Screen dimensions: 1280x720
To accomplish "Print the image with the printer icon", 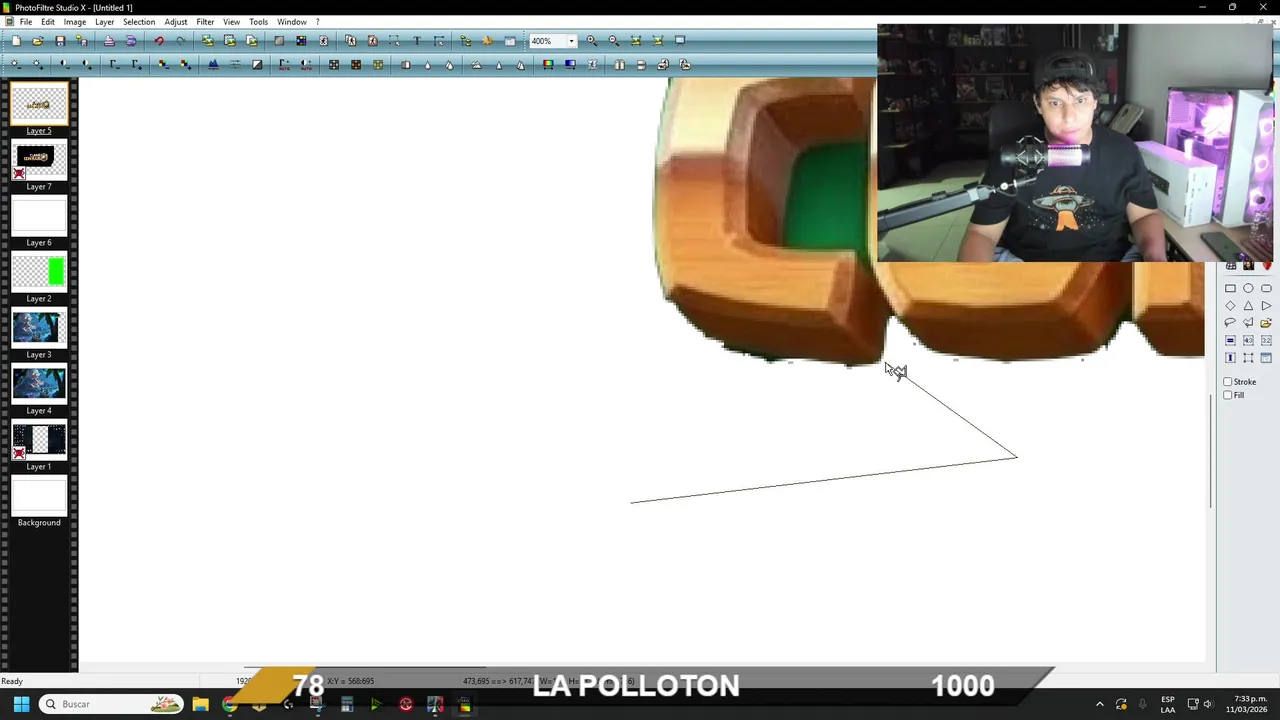I will [109, 41].
